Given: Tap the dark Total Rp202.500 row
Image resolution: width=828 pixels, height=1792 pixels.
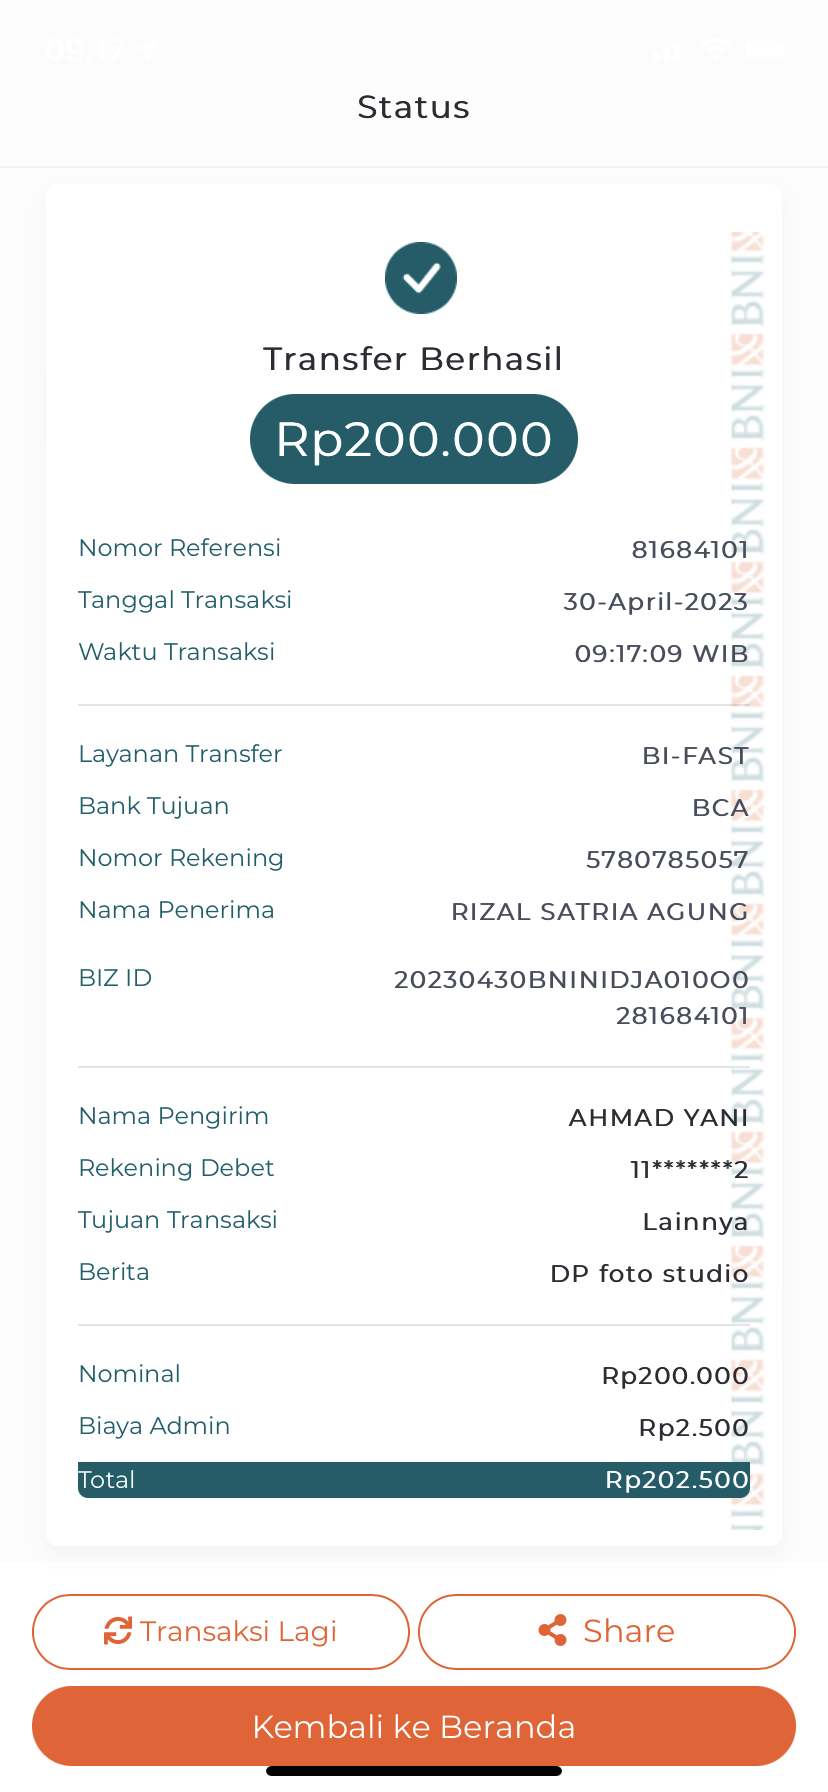Looking at the screenshot, I should point(414,1480).
